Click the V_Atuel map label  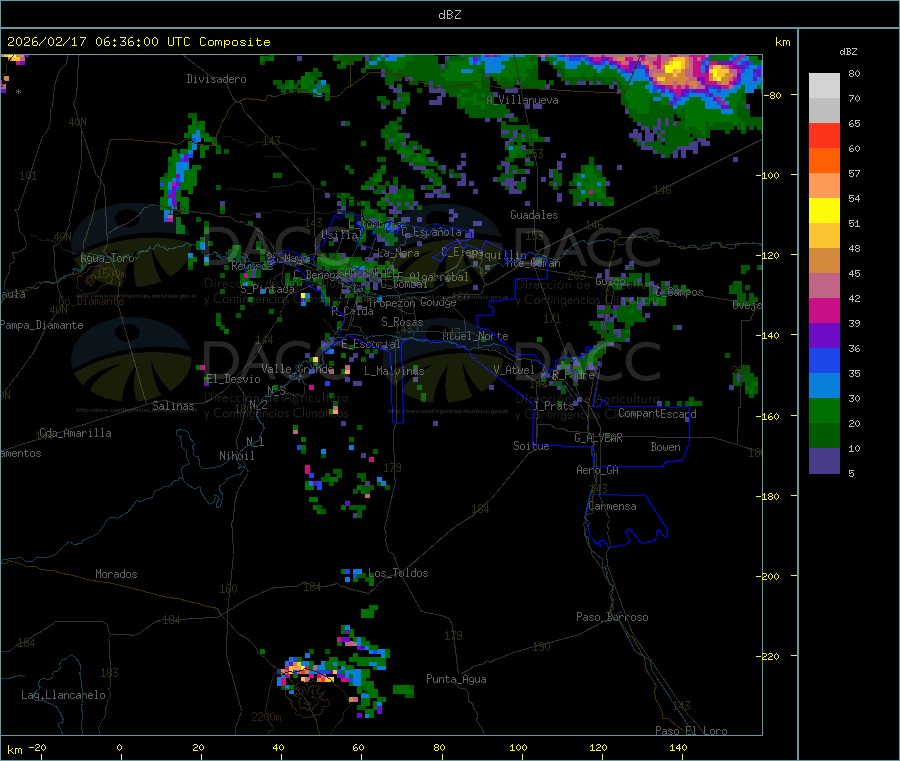tap(514, 370)
